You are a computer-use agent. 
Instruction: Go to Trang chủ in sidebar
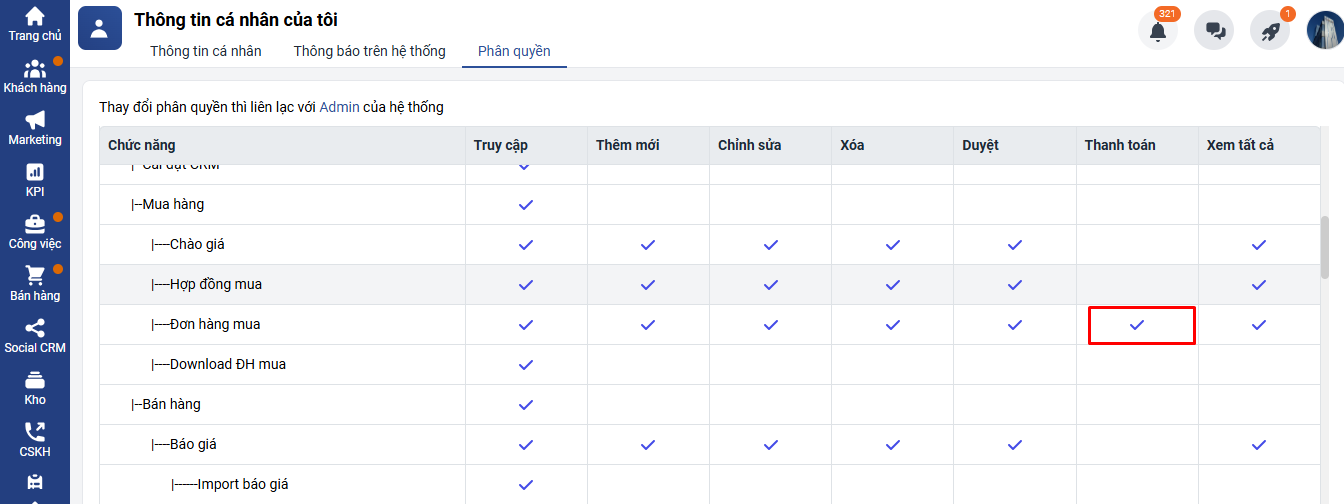click(35, 24)
